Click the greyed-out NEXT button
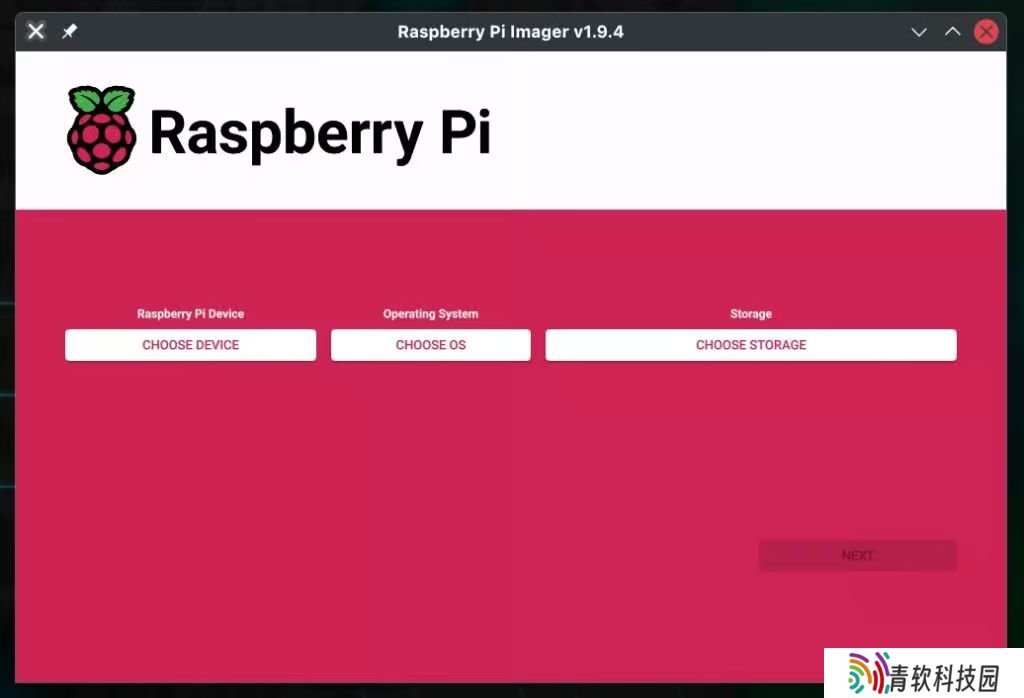The height and width of the screenshot is (698, 1024). tap(857, 556)
